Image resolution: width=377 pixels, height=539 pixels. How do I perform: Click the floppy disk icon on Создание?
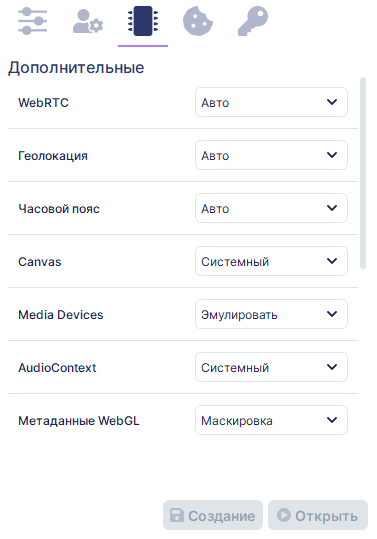[x=177, y=515]
